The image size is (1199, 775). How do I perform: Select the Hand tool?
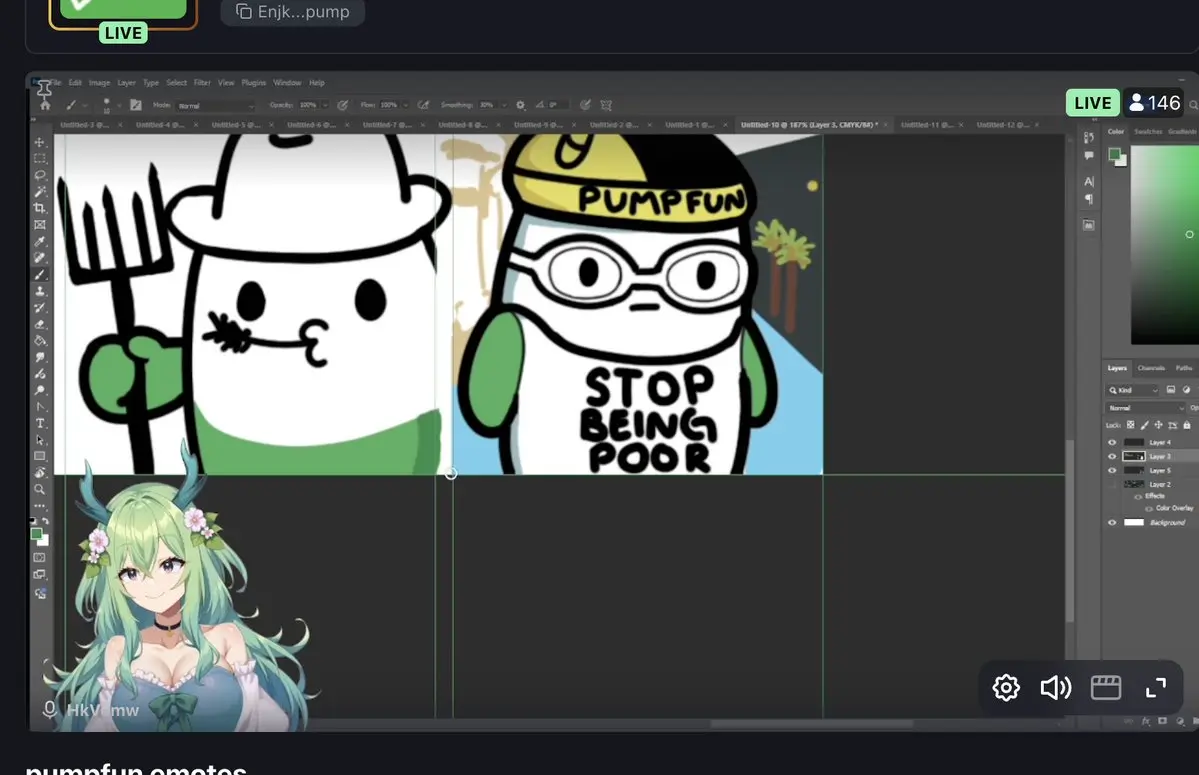pos(40,473)
